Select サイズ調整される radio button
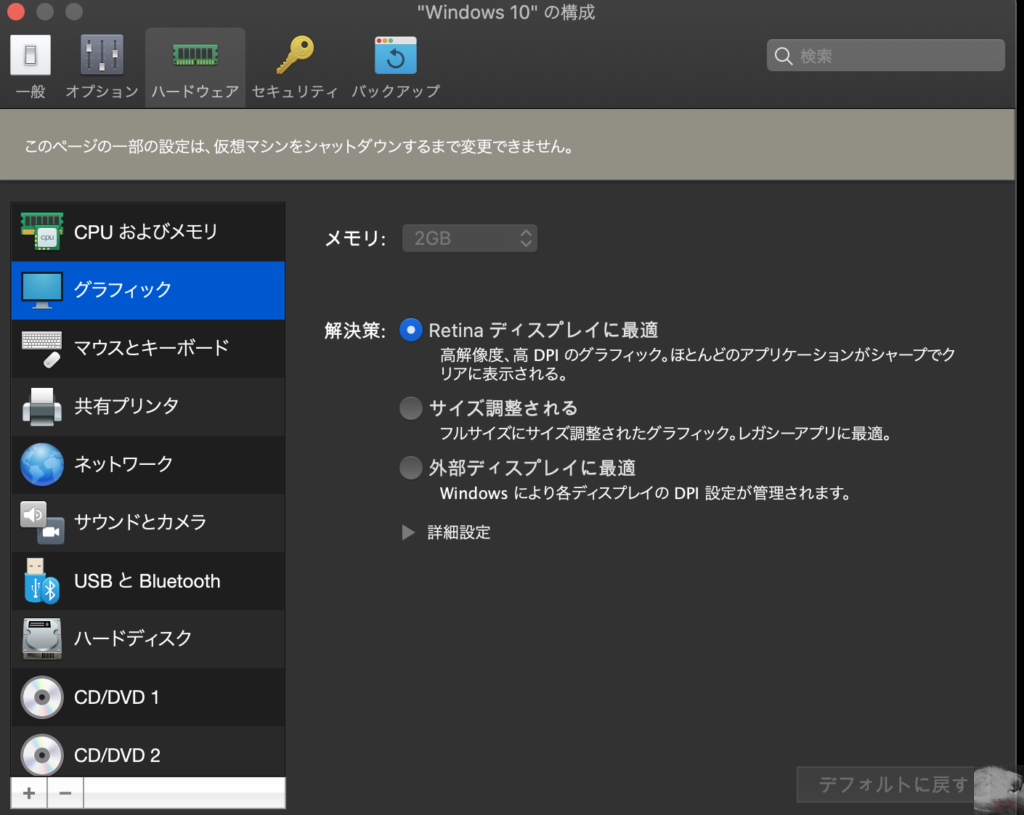The height and width of the screenshot is (815, 1024). point(411,408)
